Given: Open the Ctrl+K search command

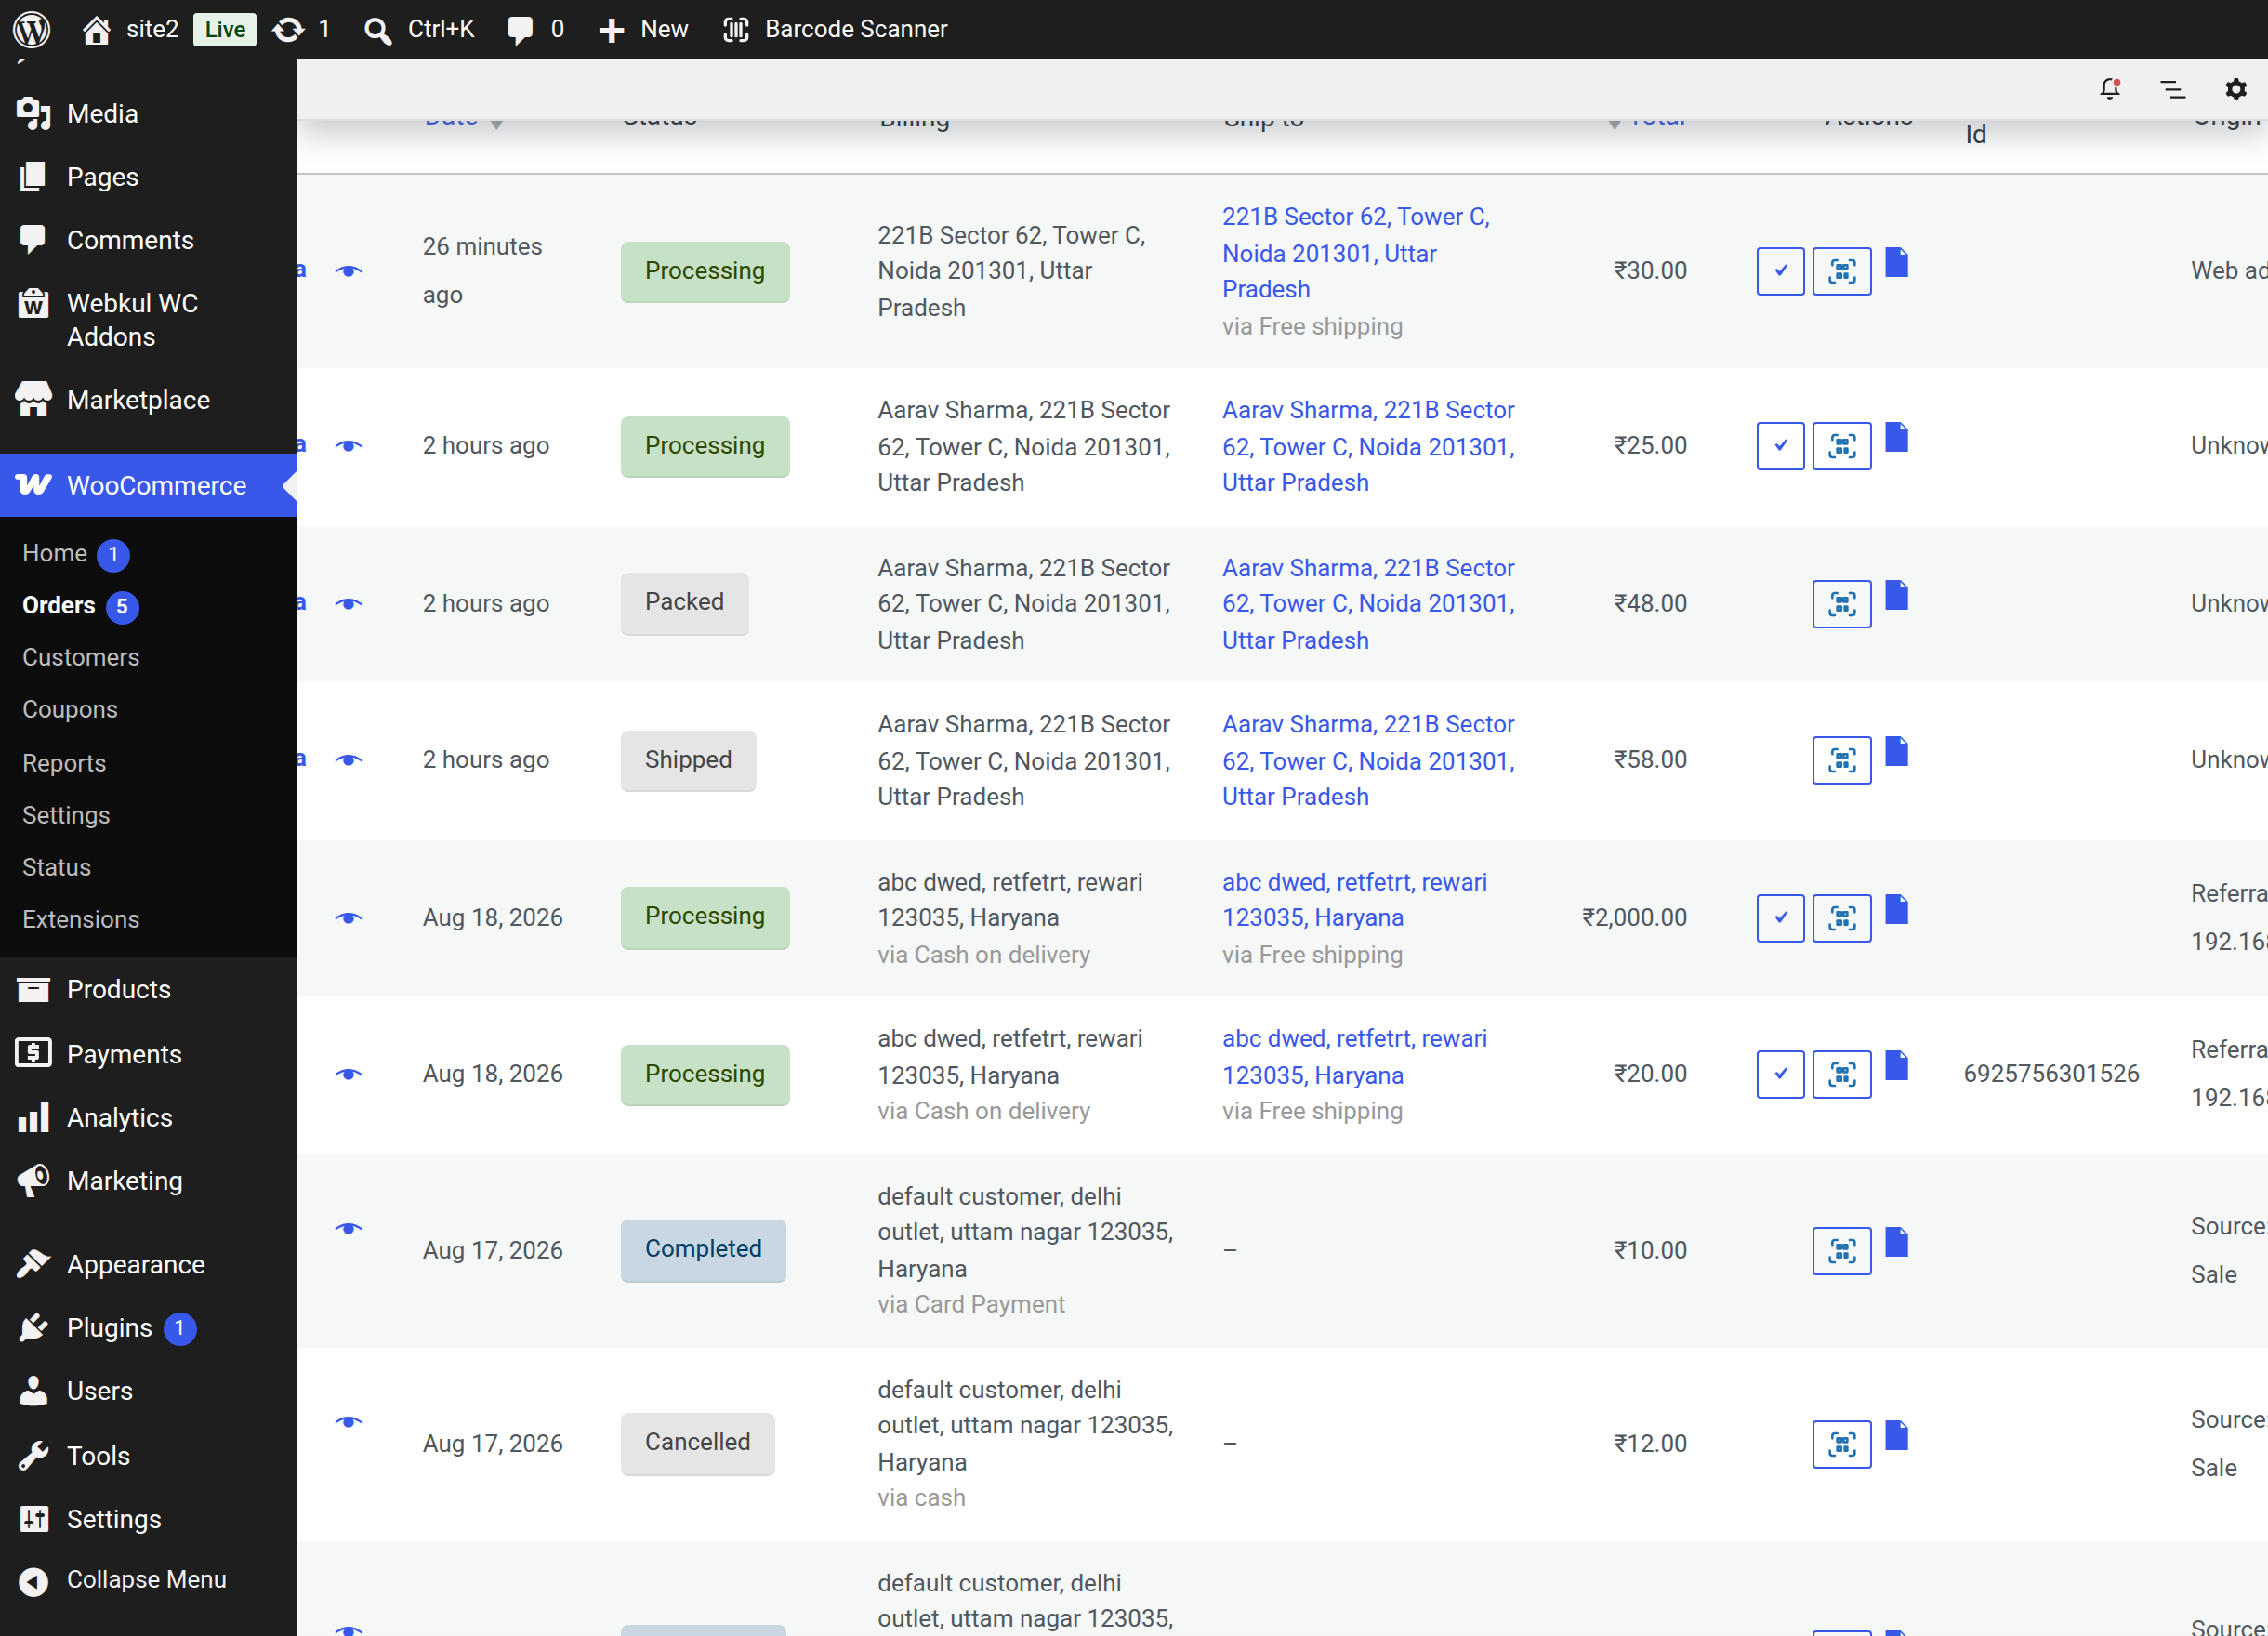Looking at the screenshot, I should tap(419, 29).
